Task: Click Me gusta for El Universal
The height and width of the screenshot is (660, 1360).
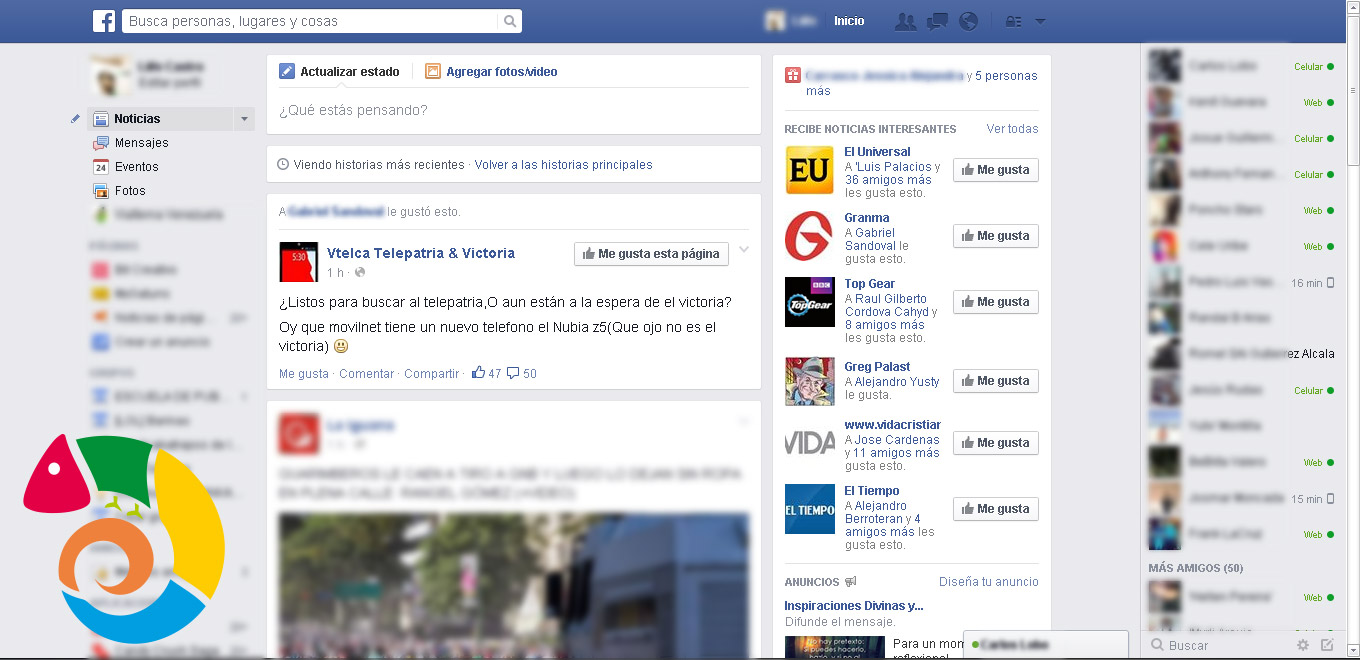Action: (x=995, y=169)
